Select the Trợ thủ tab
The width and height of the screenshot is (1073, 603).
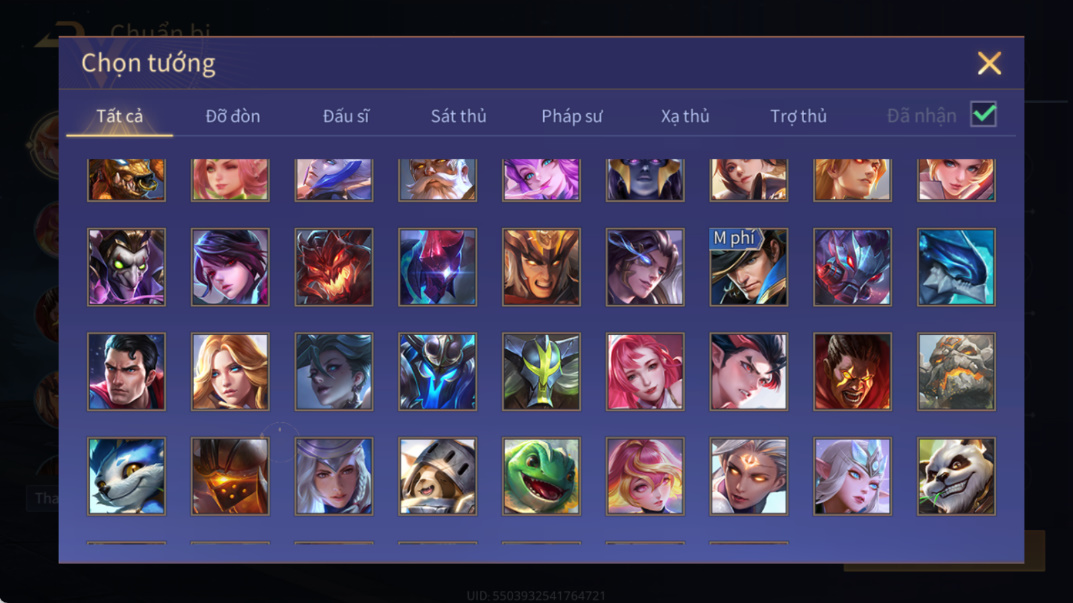point(799,116)
